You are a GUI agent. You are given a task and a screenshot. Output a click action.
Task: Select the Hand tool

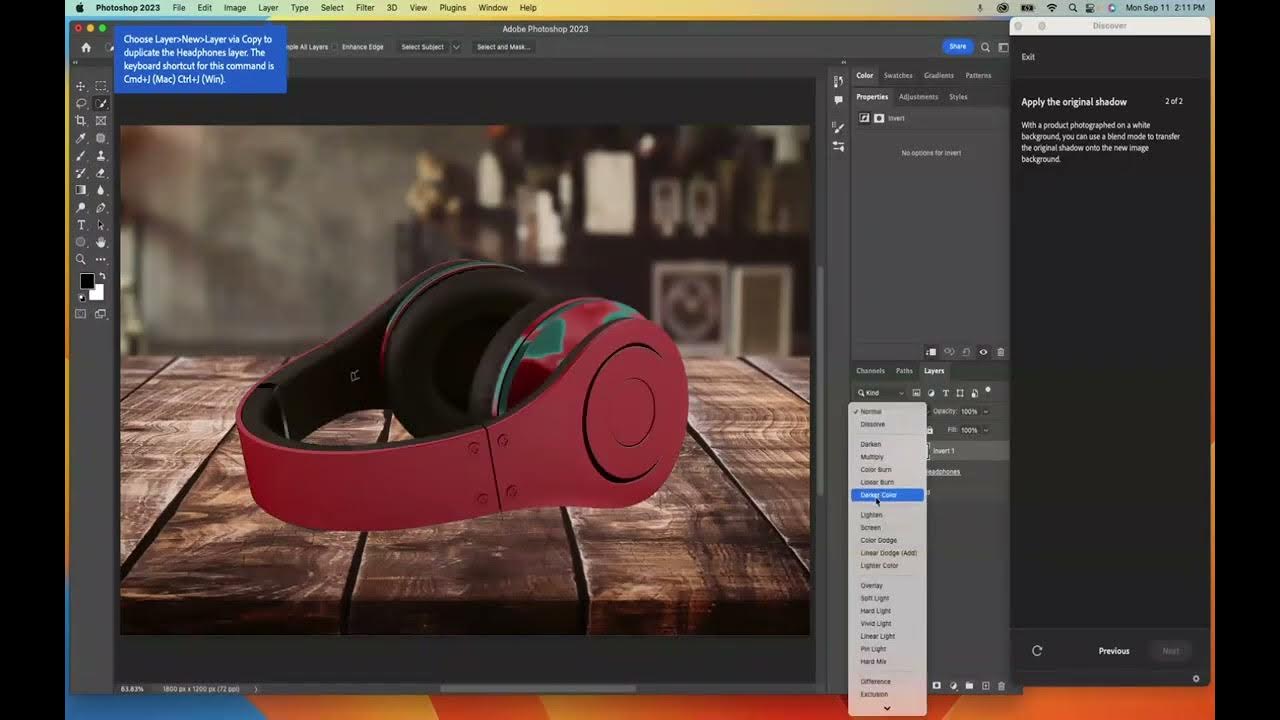[101, 242]
